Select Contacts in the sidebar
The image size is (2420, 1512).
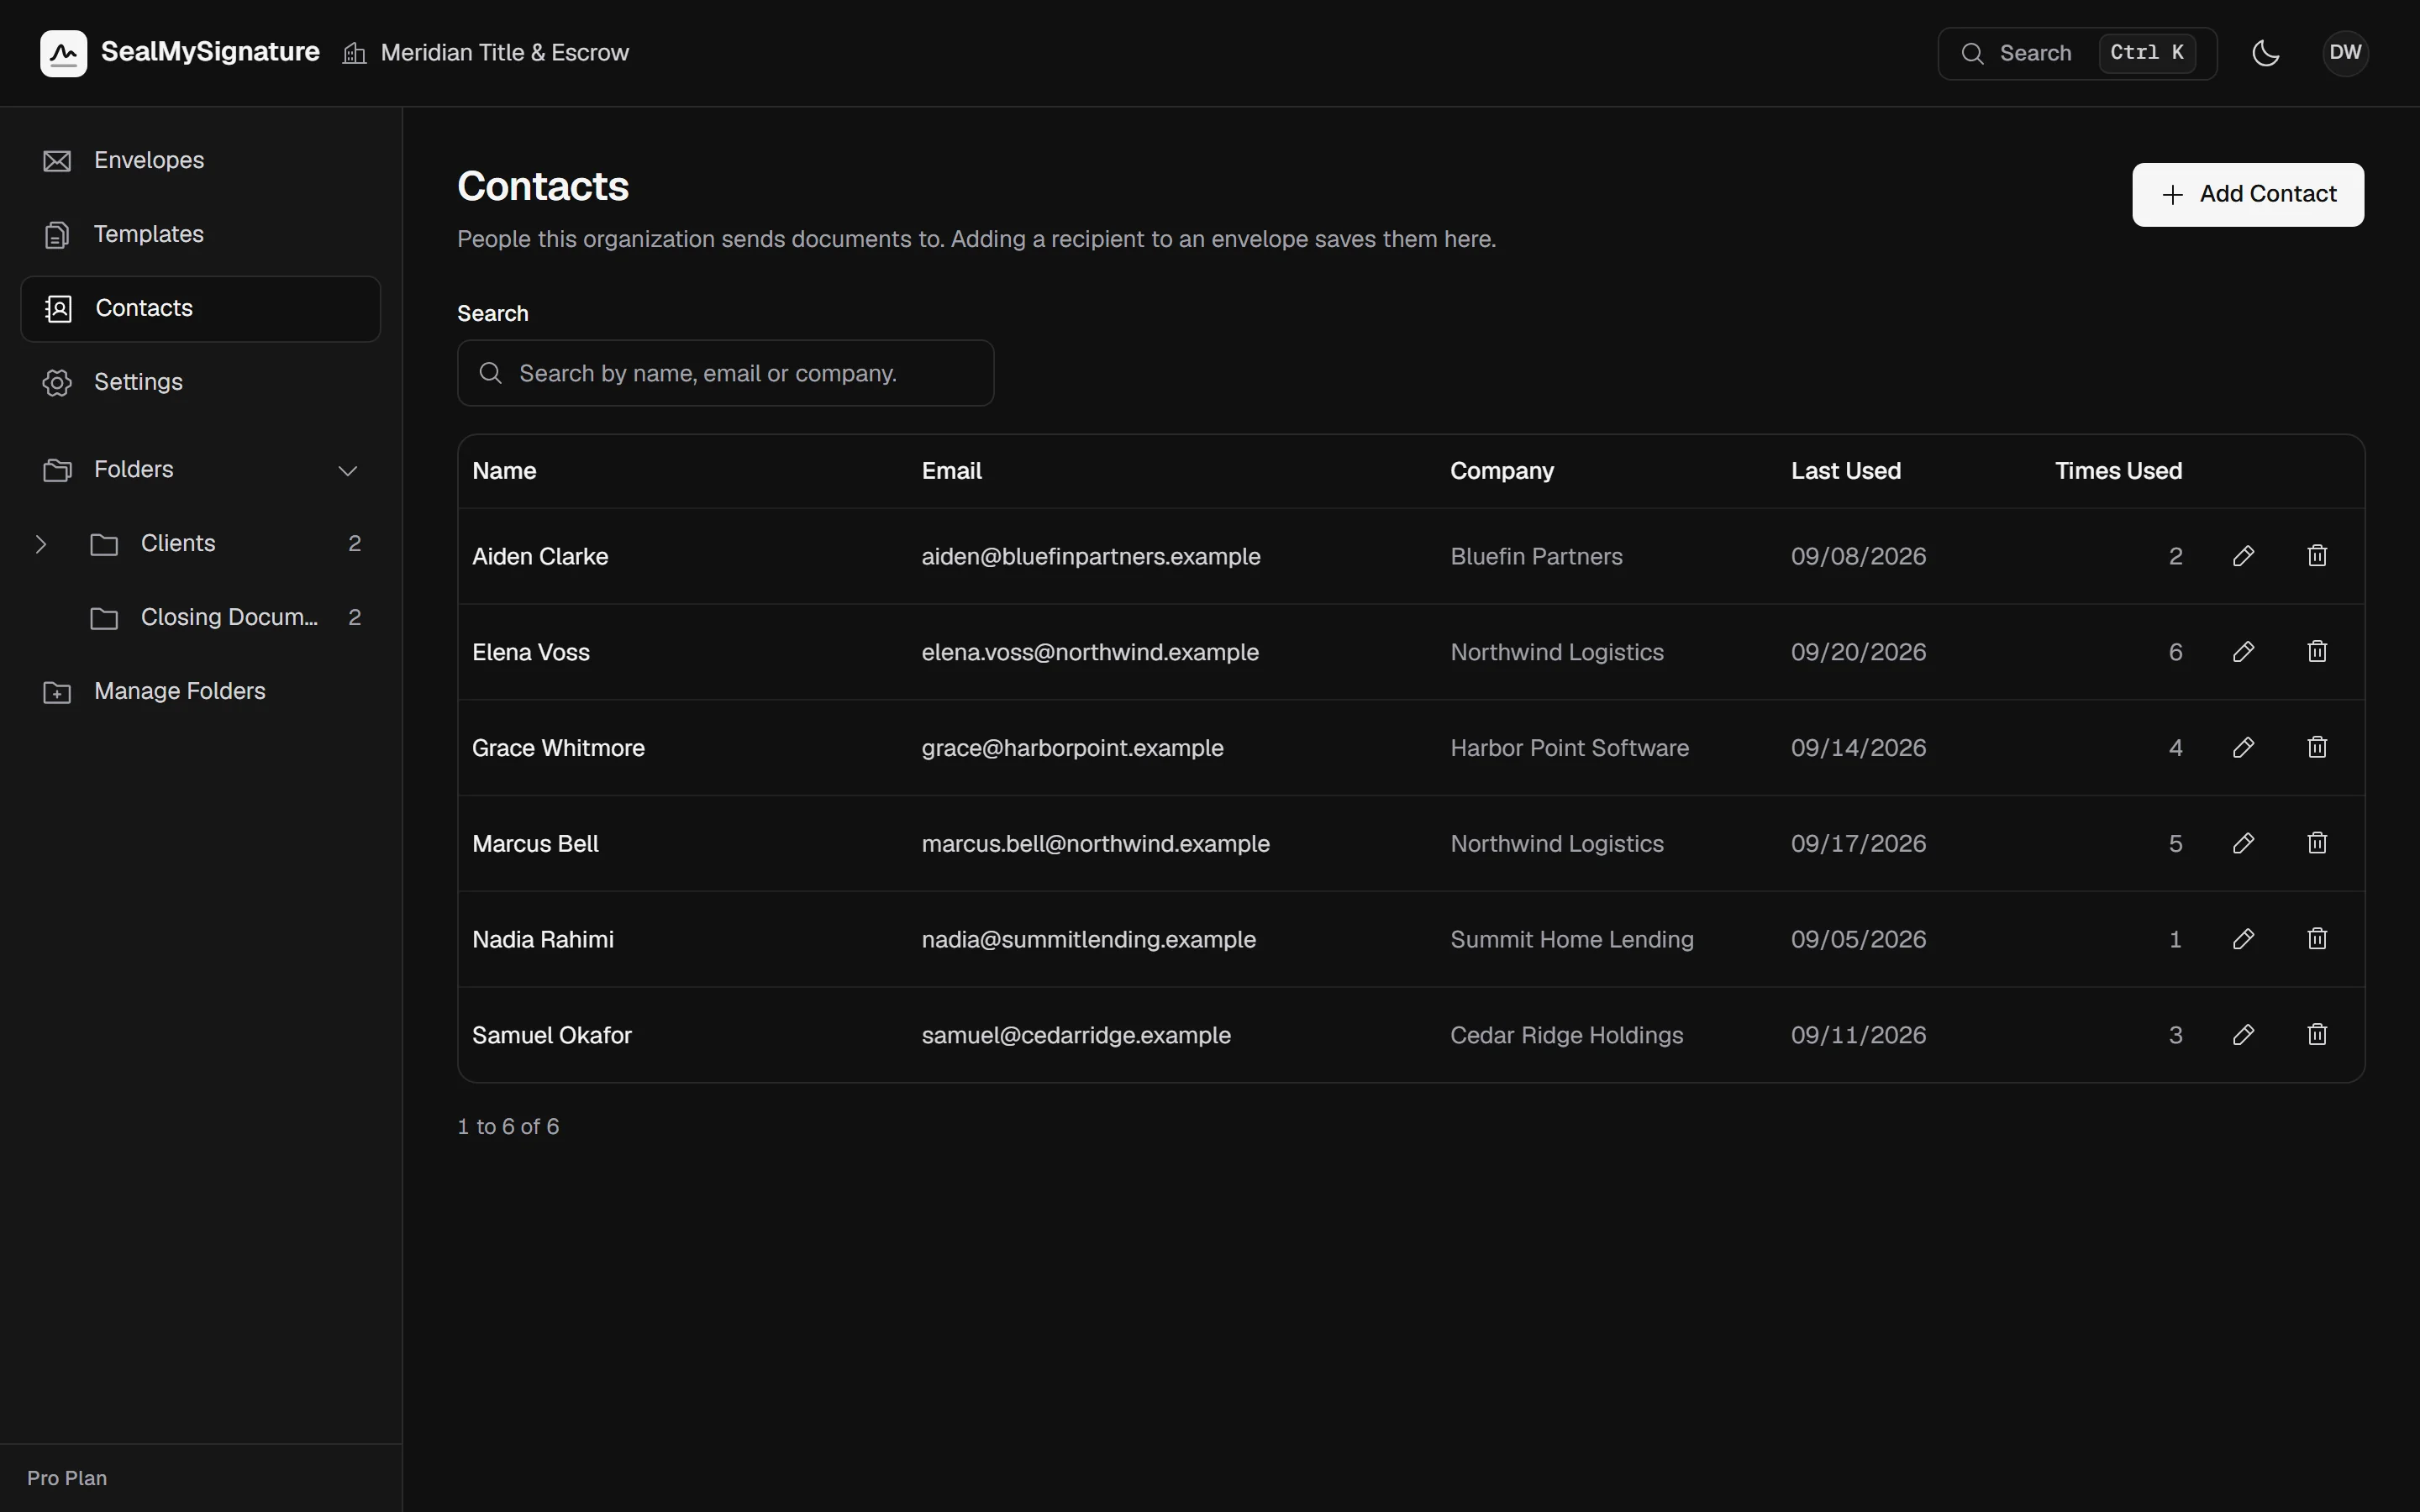(200, 309)
